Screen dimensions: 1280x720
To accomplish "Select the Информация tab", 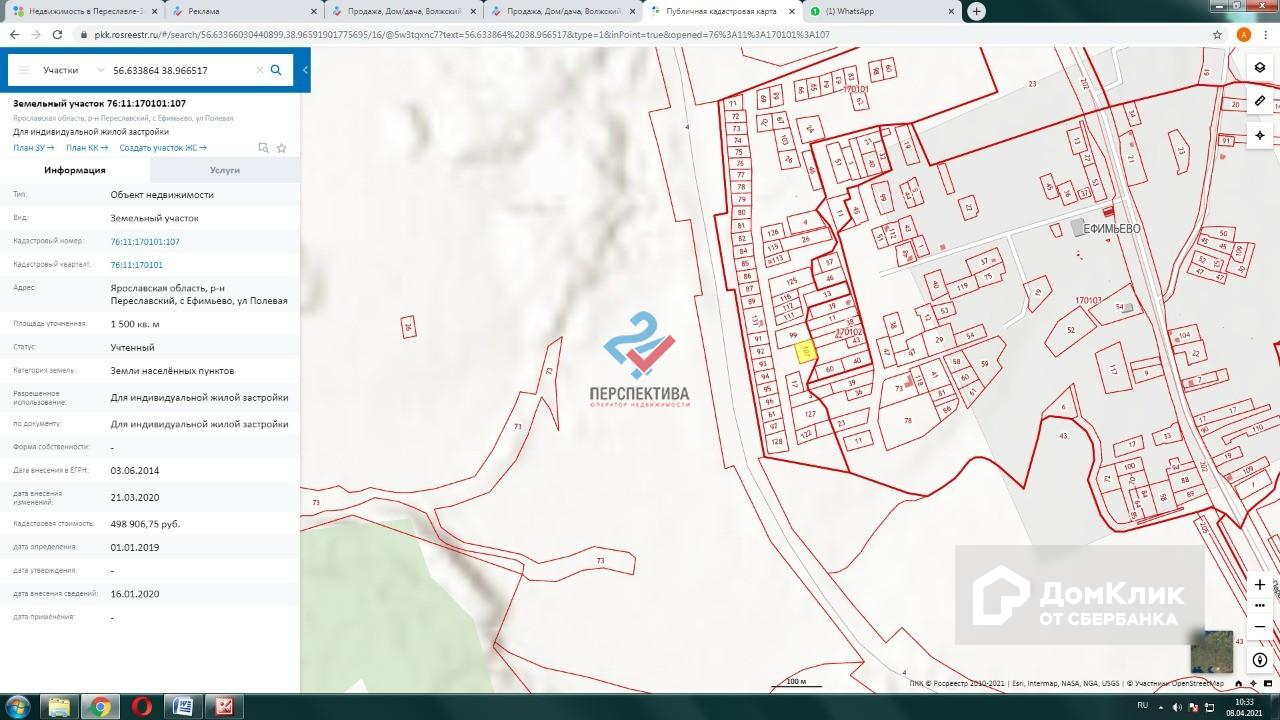I will pyautogui.click(x=75, y=170).
